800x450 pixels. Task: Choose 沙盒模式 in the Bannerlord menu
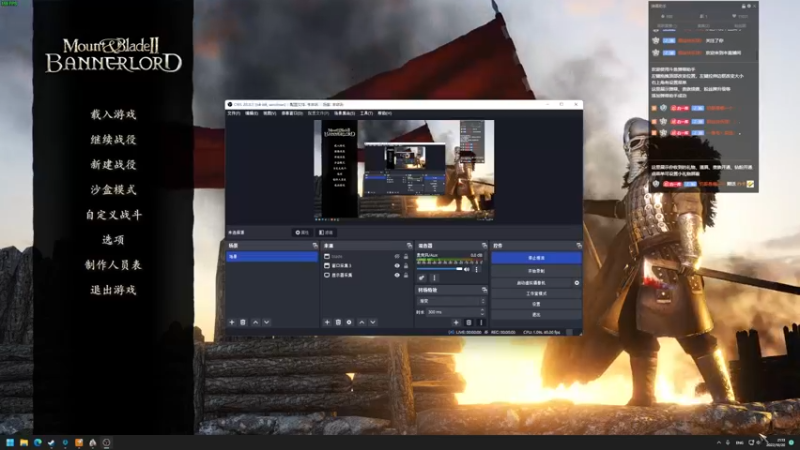[113, 190]
